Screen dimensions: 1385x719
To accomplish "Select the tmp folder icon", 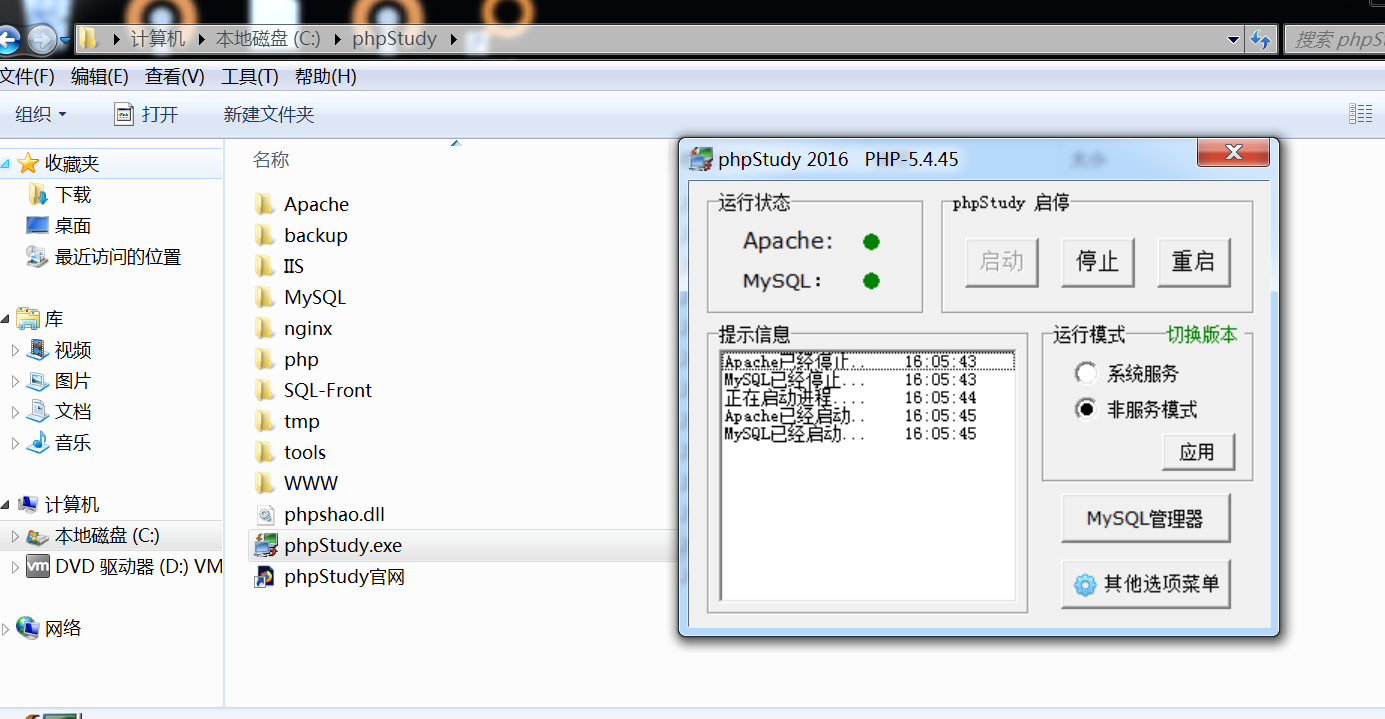I will (265, 421).
